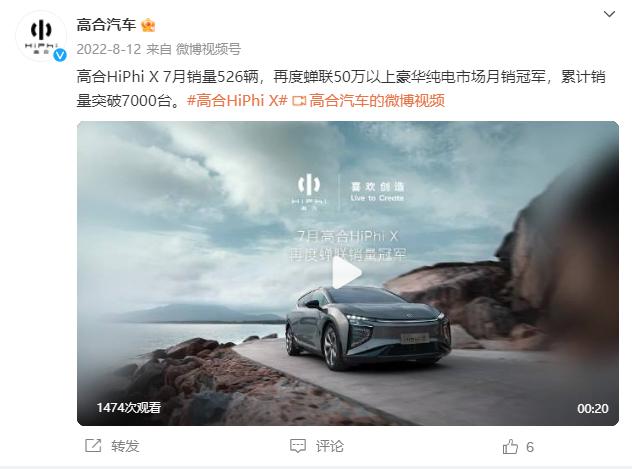Click the 转发 share arrow icon
The image size is (632, 469).
point(93,446)
